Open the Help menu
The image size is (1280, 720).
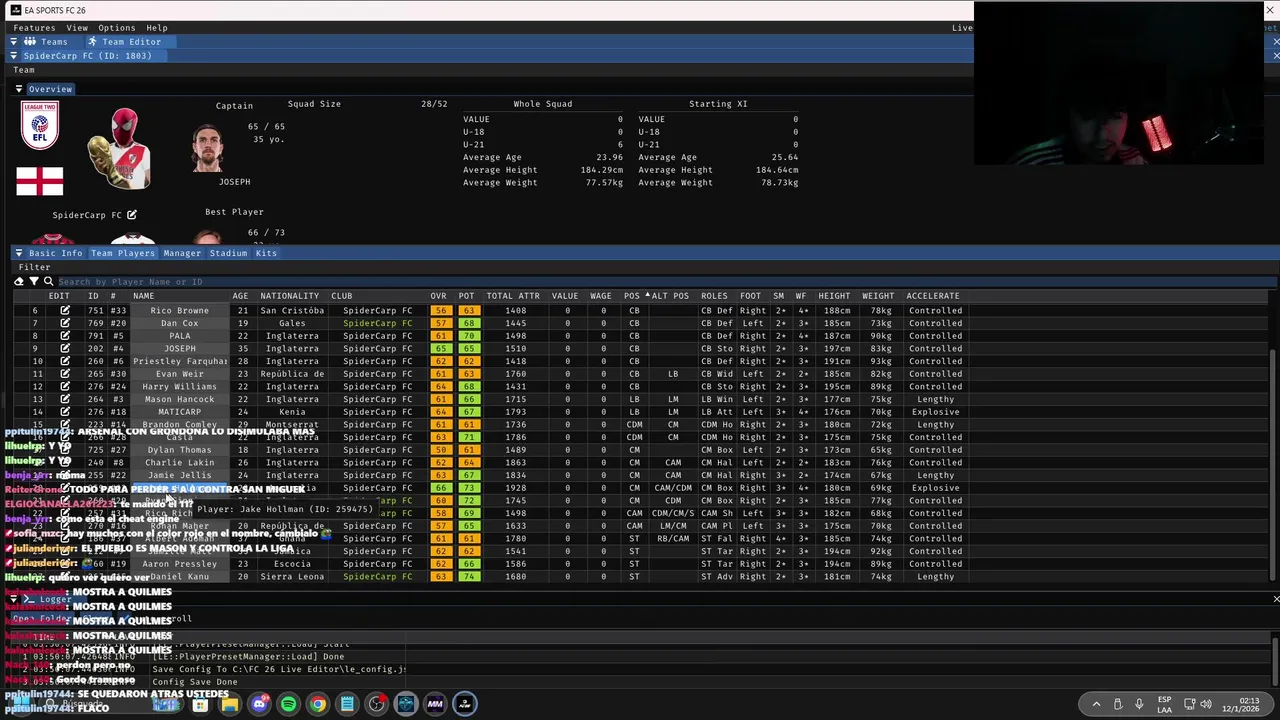pos(157,28)
